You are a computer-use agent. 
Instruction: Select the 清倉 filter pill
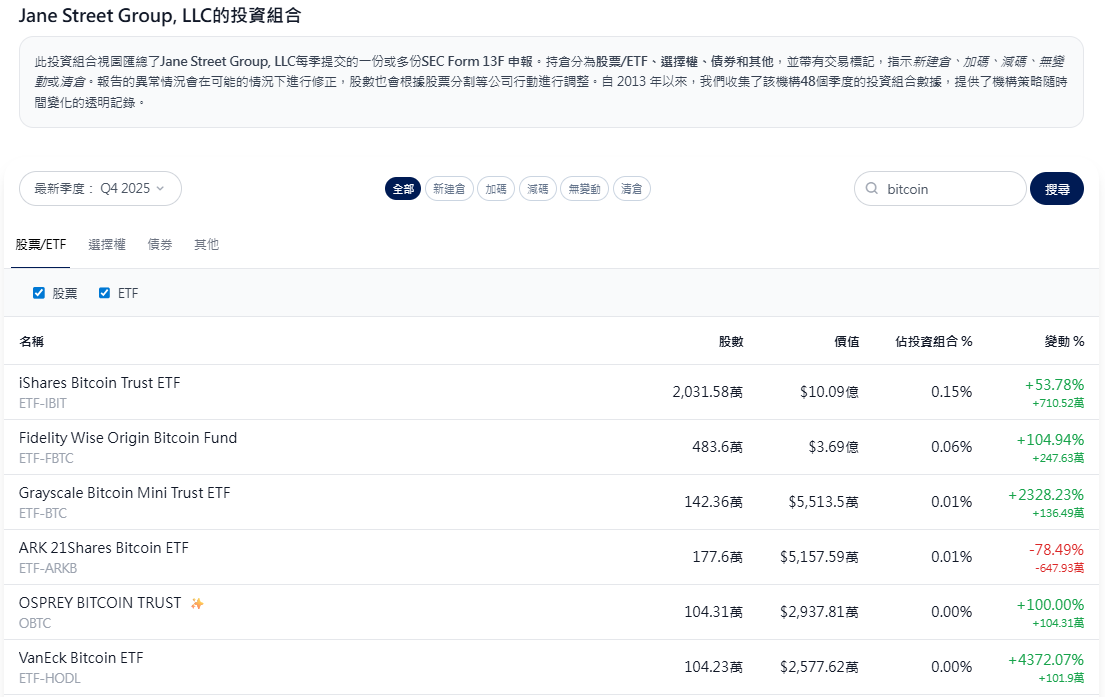pos(631,189)
